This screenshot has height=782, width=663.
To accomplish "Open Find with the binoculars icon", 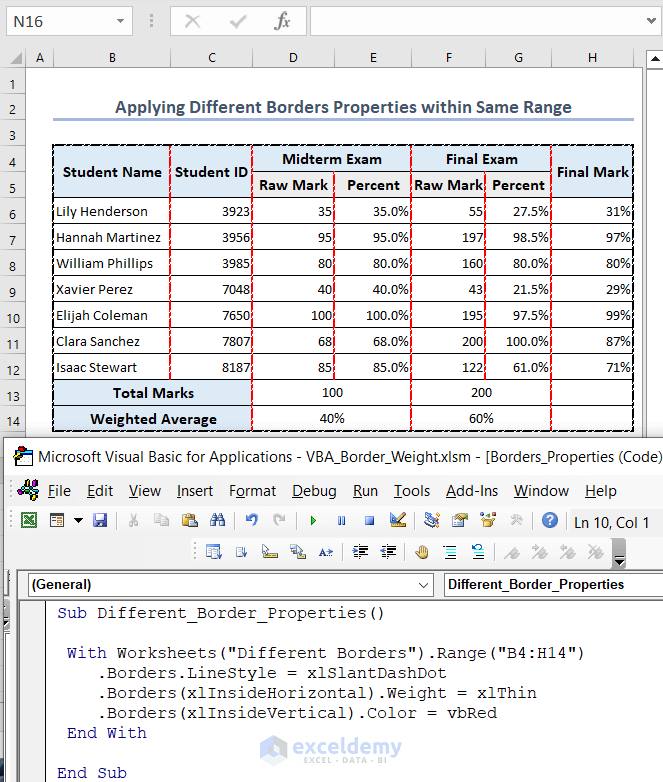I will [x=218, y=521].
